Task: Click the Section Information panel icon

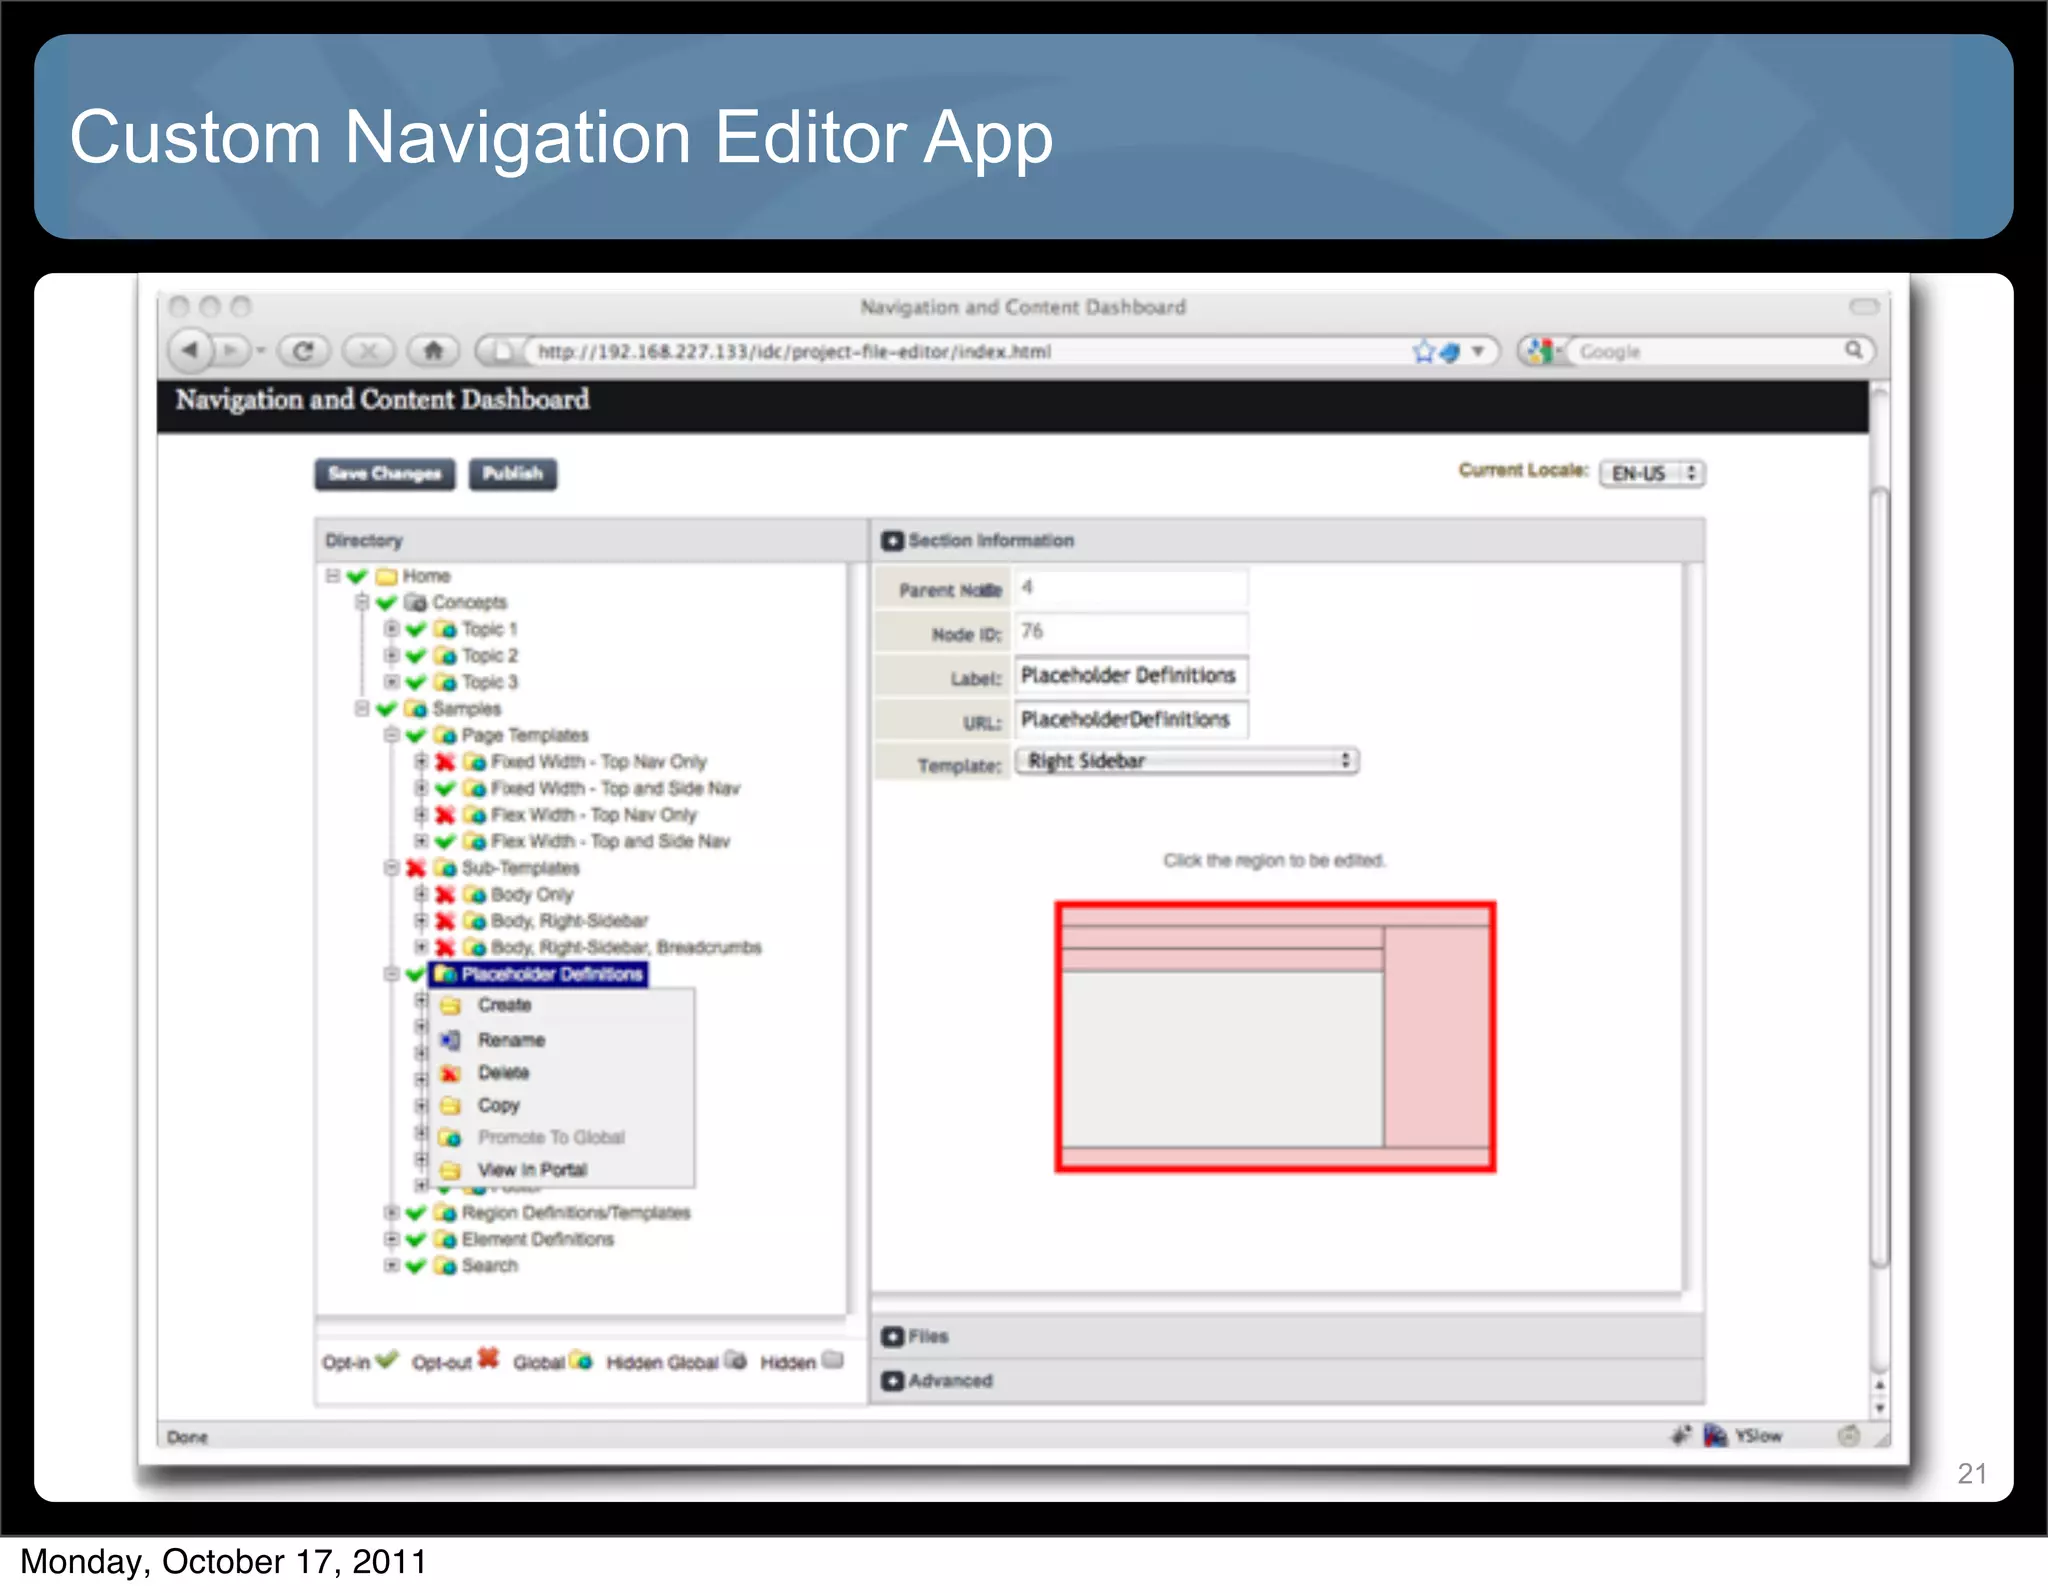Action: click(x=892, y=541)
